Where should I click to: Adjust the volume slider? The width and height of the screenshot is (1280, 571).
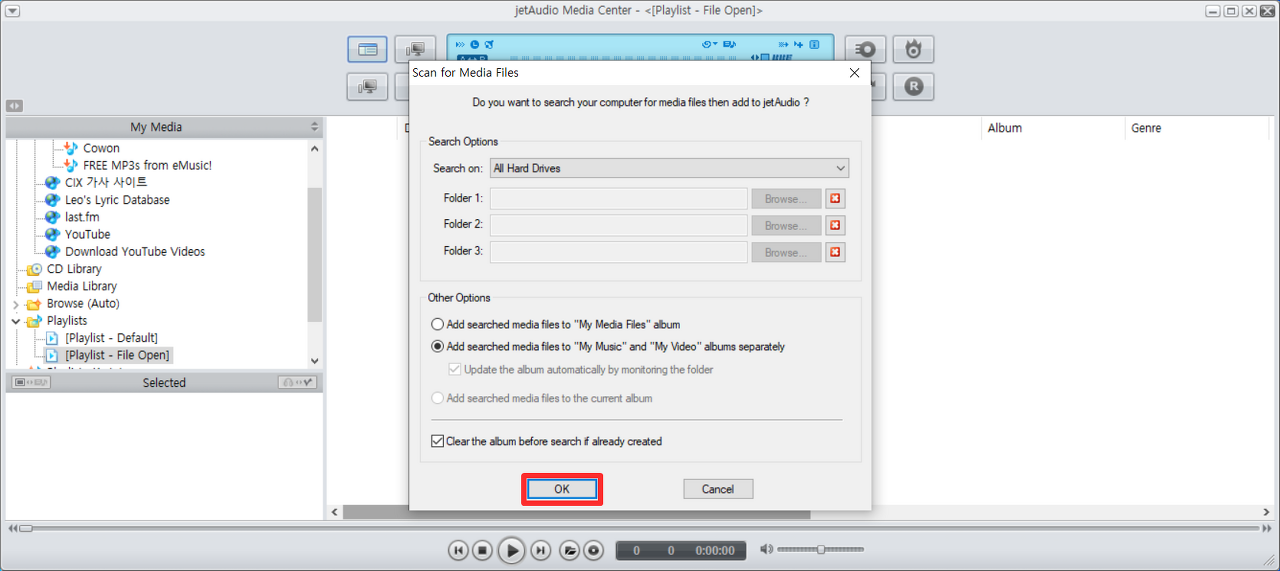coord(820,549)
